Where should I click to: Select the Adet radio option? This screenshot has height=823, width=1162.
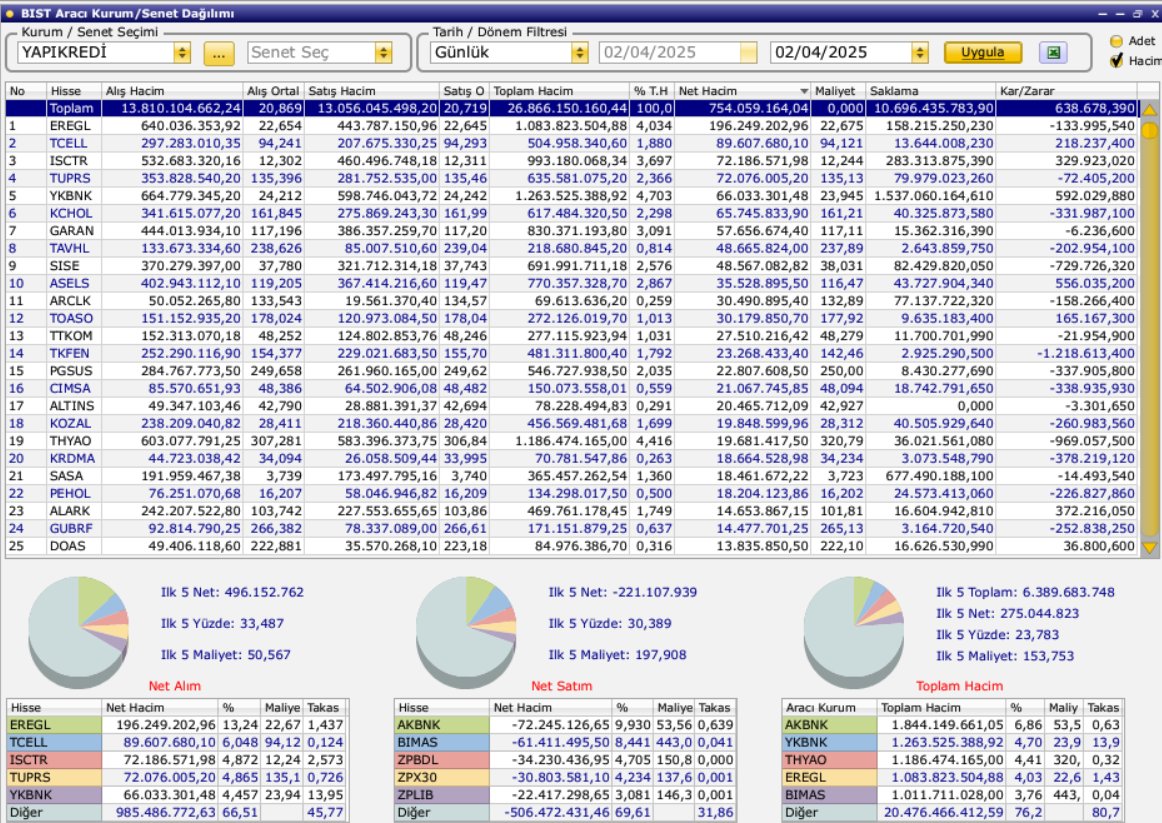coord(1116,41)
